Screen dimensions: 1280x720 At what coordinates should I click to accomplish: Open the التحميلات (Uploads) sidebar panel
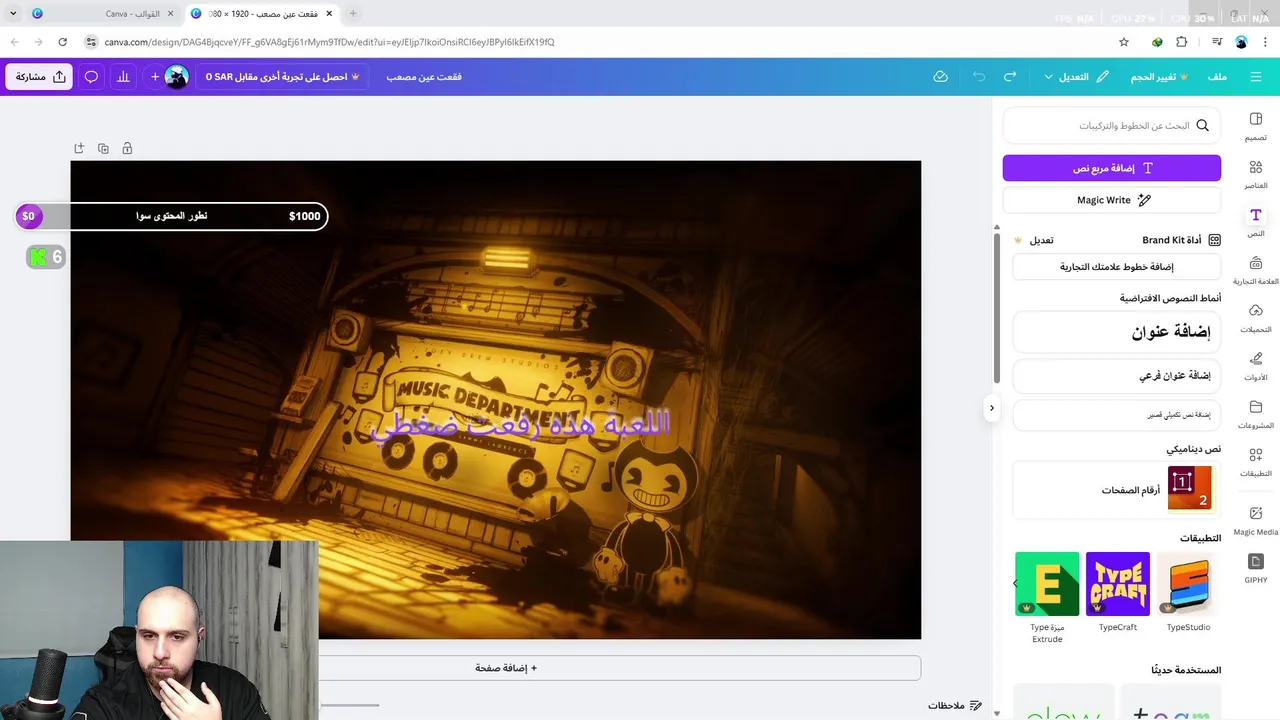tap(1256, 319)
